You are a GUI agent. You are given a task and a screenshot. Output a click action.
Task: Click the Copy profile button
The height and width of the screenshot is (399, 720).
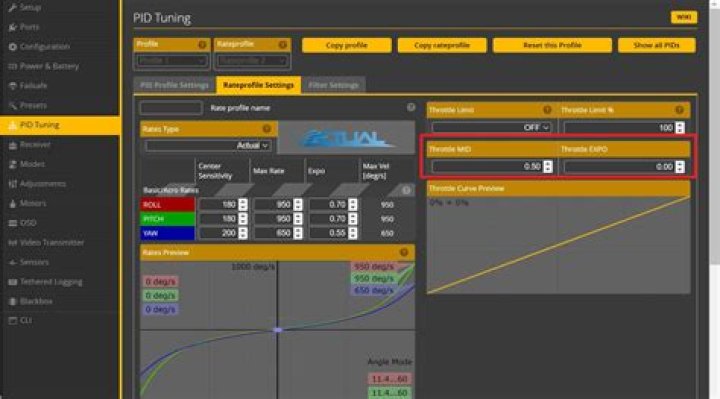click(x=347, y=45)
